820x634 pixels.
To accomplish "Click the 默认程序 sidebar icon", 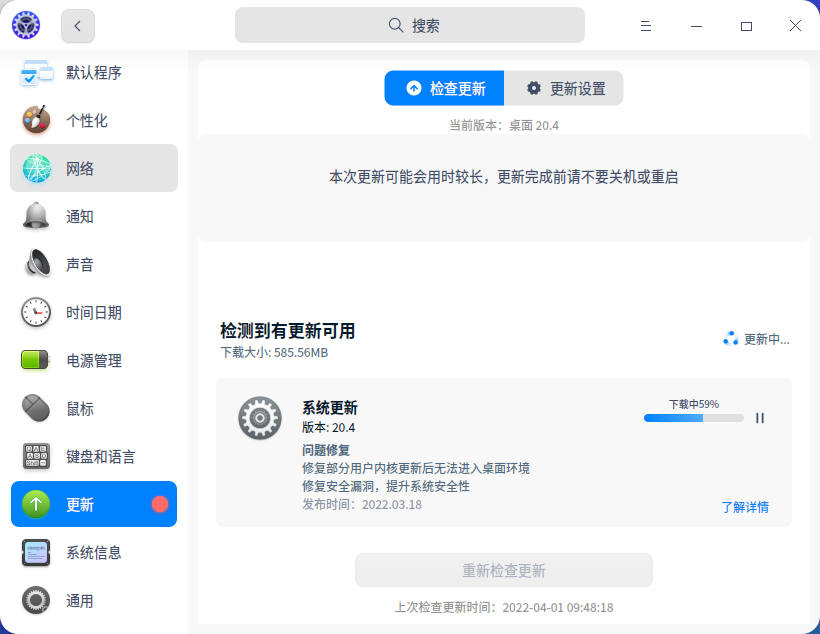I will (x=36, y=73).
